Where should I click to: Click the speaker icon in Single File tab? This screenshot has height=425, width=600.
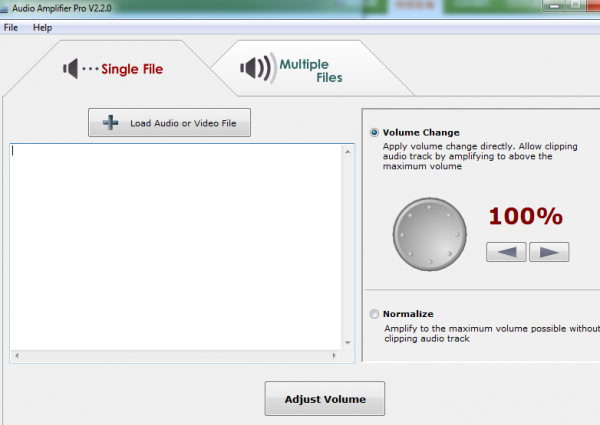click(71, 68)
